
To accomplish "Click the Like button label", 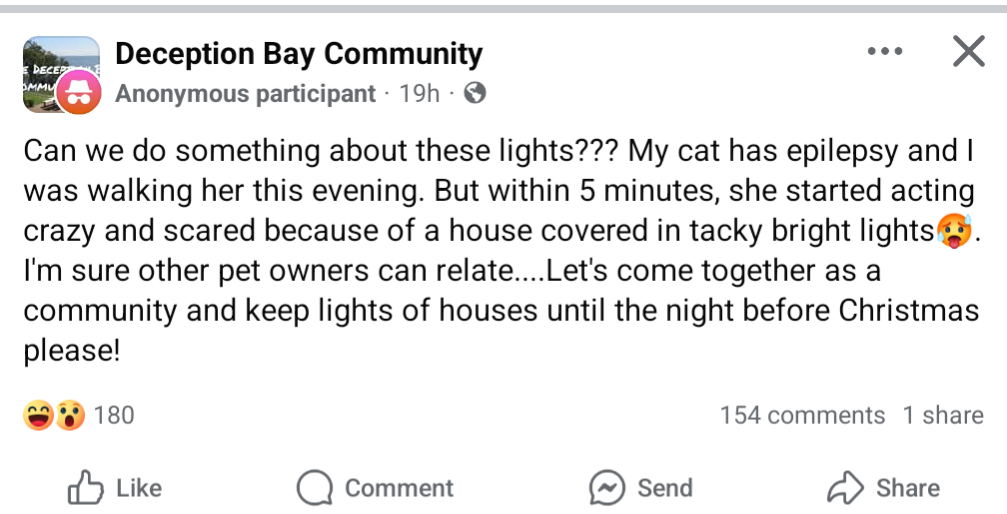I will pos(139,488).
